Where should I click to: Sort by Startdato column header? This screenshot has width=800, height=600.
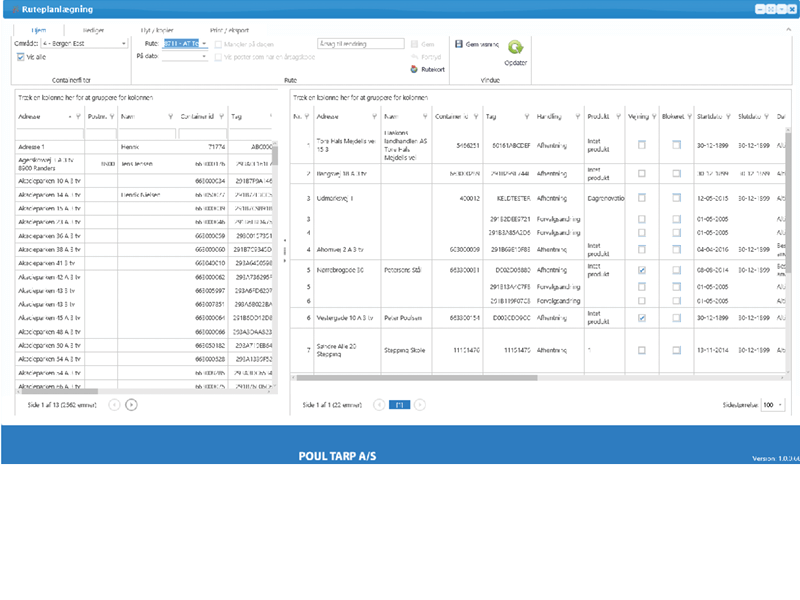709,117
